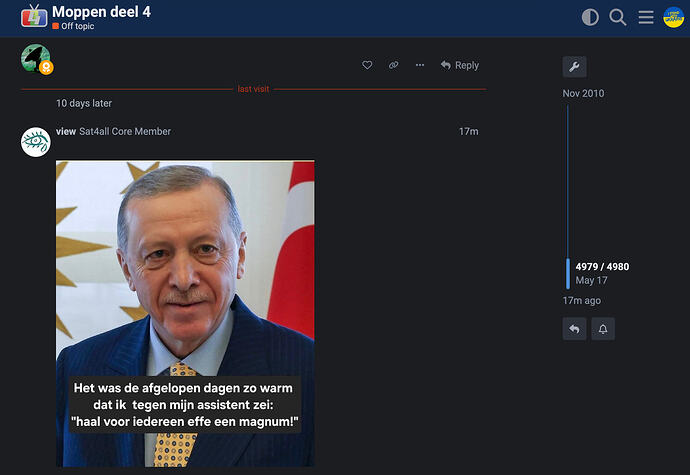Viewport: 690px width, 475px height.
Task: Open username view profile link
Action: [66, 132]
